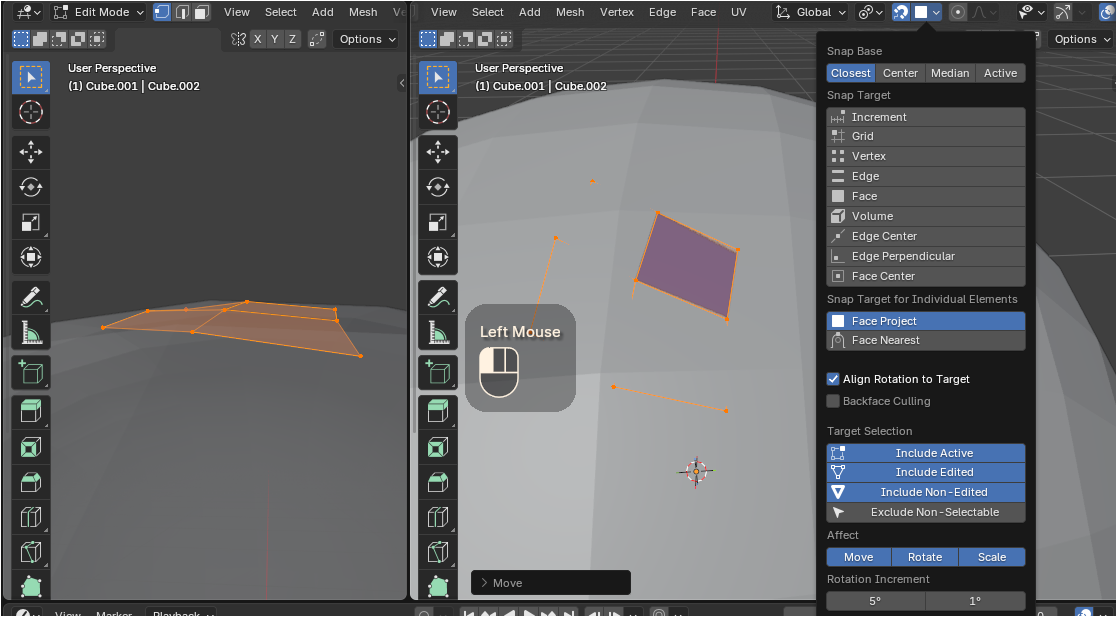Viewport: 1117px width, 617px height.
Task: Select the 3D Cursor tool in right viewport
Action: tap(437, 112)
